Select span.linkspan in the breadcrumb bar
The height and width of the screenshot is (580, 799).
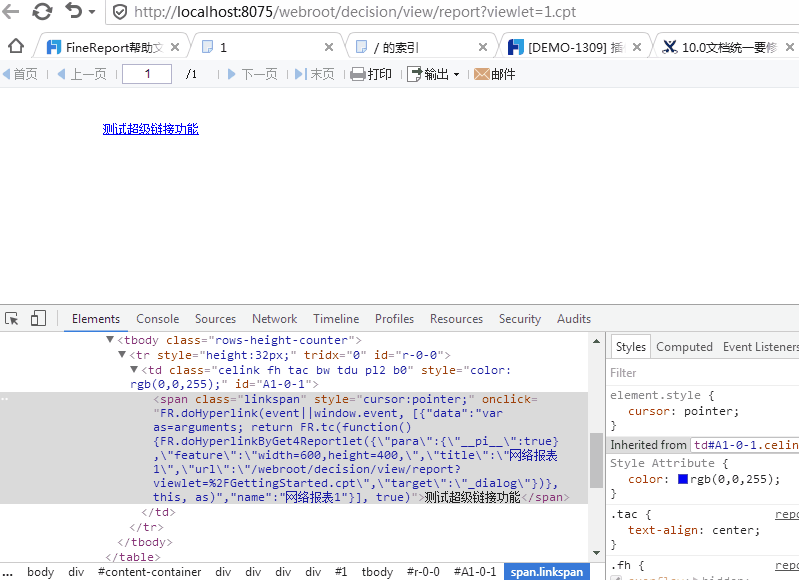coord(546,572)
